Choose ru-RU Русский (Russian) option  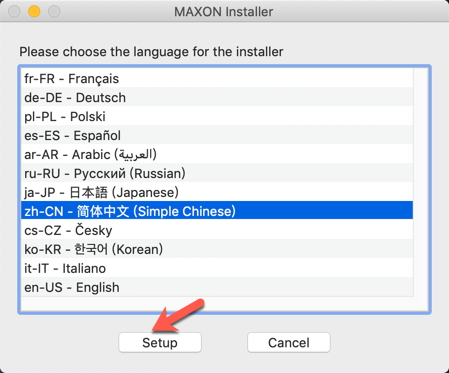217,173
